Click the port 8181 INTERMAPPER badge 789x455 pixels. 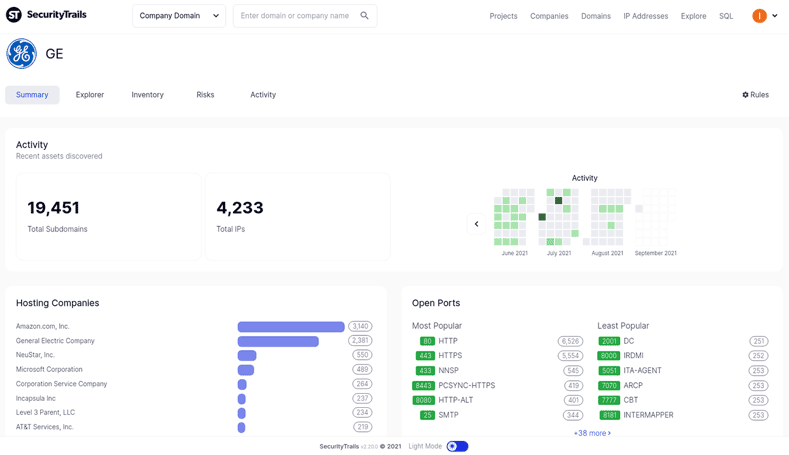(x=609, y=415)
